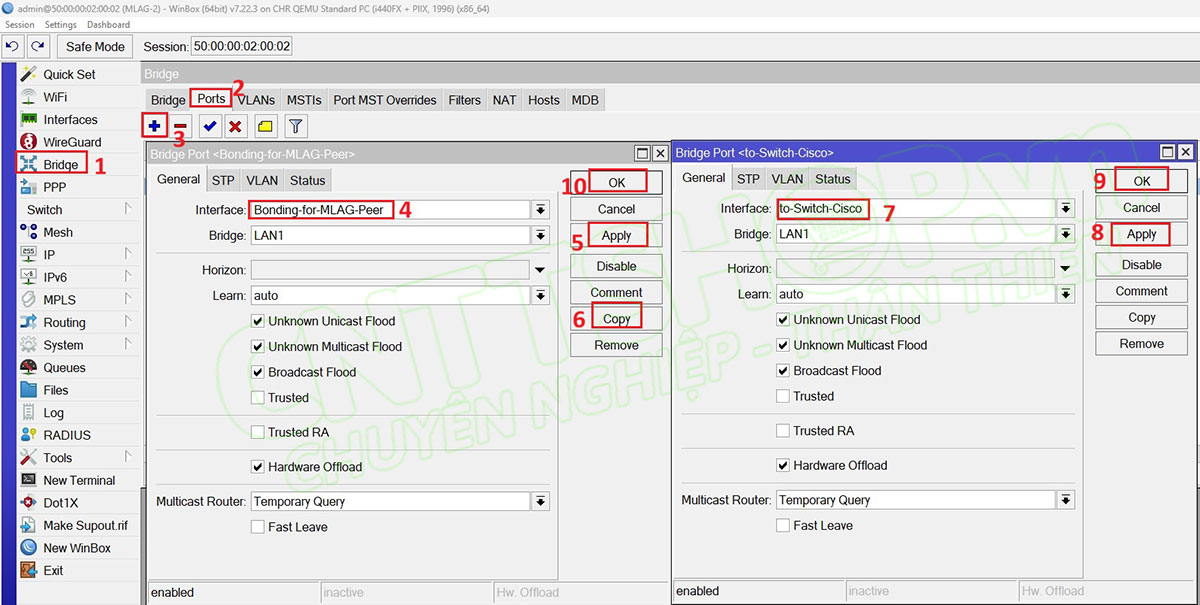This screenshot has width=1200, height=605.
Task: Open New Terminal from sidebar
Action: [79, 480]
